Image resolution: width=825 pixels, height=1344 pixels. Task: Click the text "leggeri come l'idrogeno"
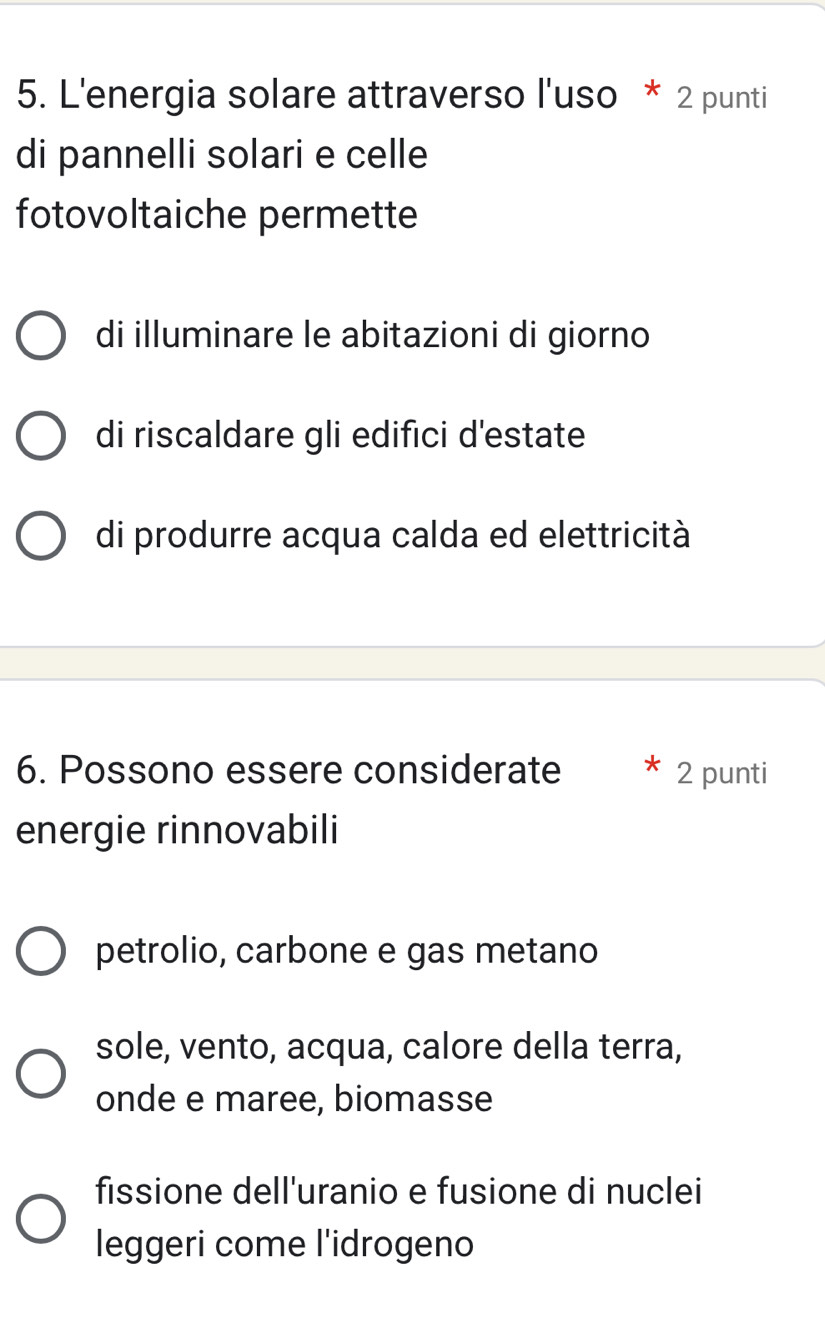tap(285, 1244)
